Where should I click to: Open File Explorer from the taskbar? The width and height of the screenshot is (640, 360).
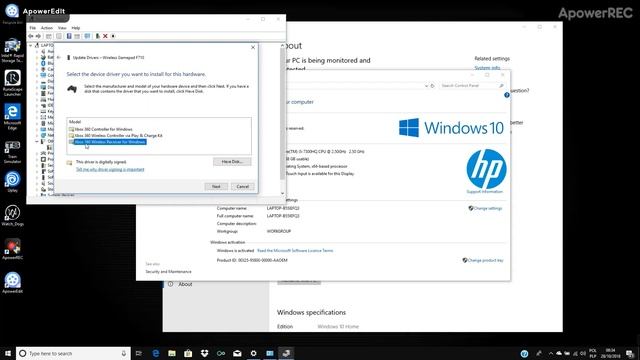click(172, 353)
